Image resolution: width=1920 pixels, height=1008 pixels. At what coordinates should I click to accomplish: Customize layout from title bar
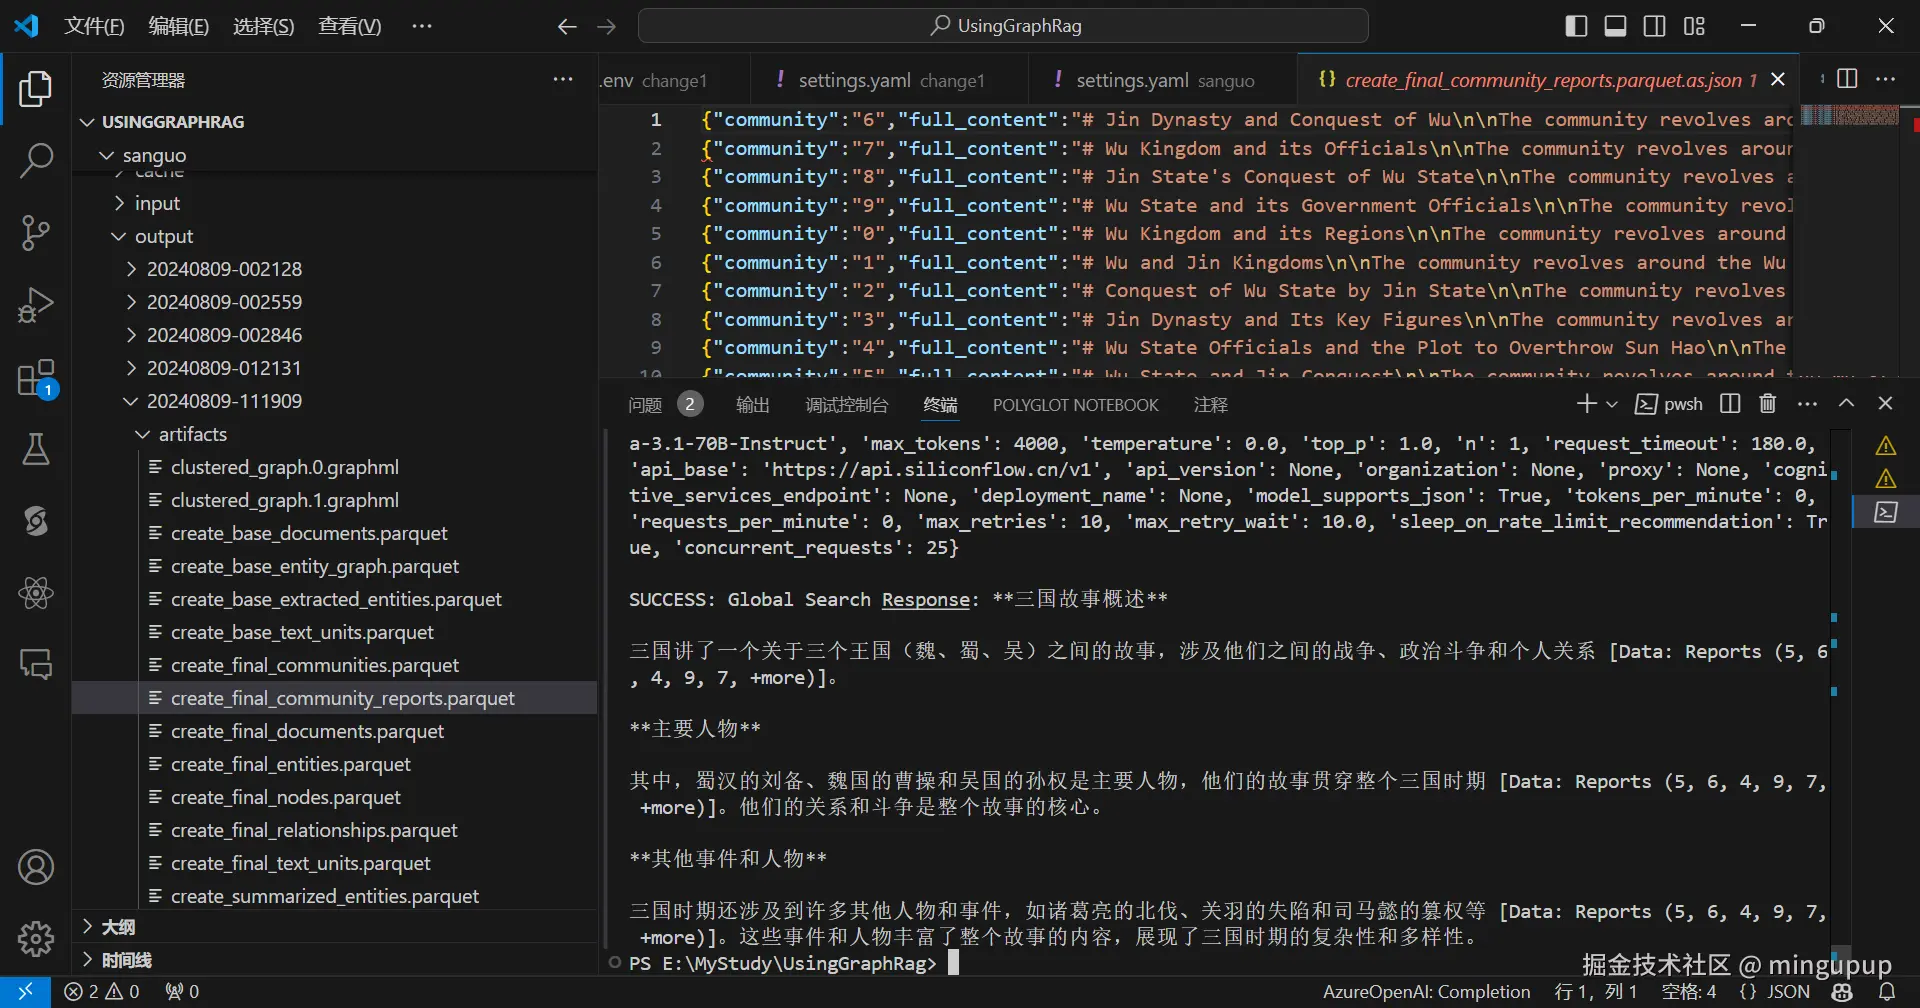(1694, 26)
